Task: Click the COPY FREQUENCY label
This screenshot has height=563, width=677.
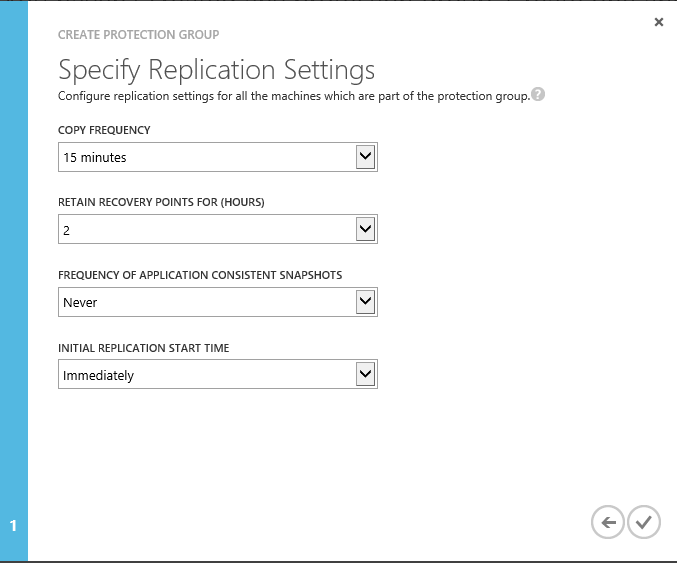Action: tap(104, 131)
